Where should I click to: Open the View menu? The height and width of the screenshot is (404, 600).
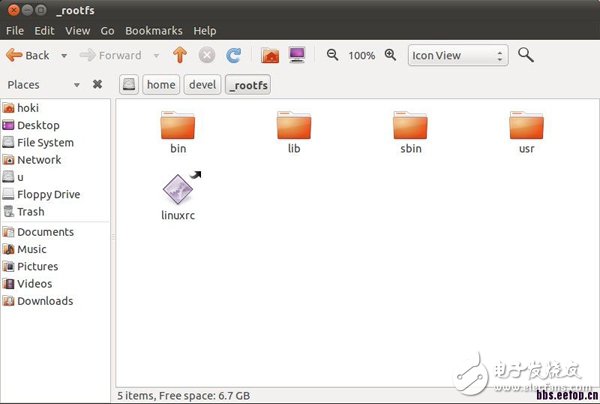pyautogui.click(x=78, y=31)
